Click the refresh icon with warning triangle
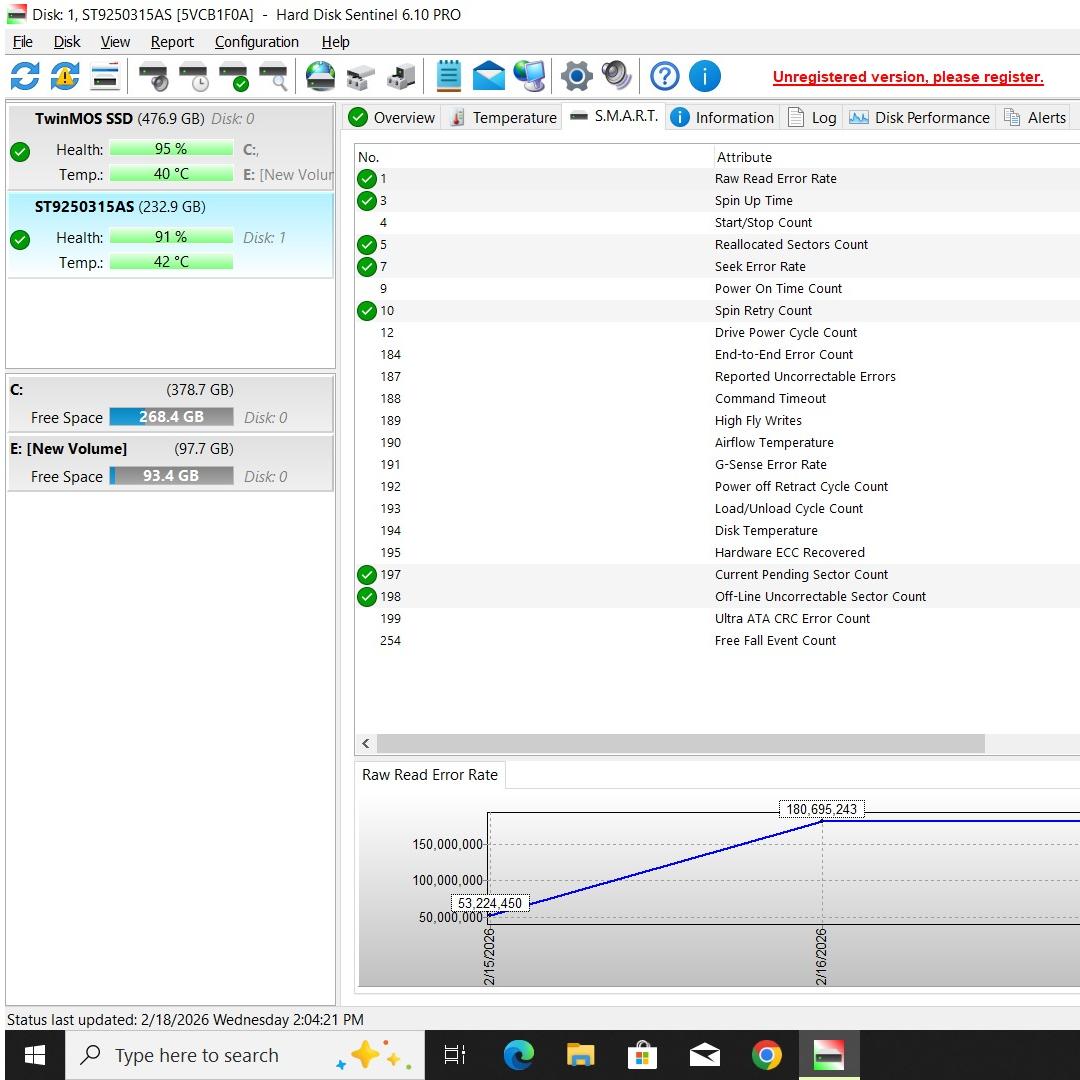 pos(65,76)
